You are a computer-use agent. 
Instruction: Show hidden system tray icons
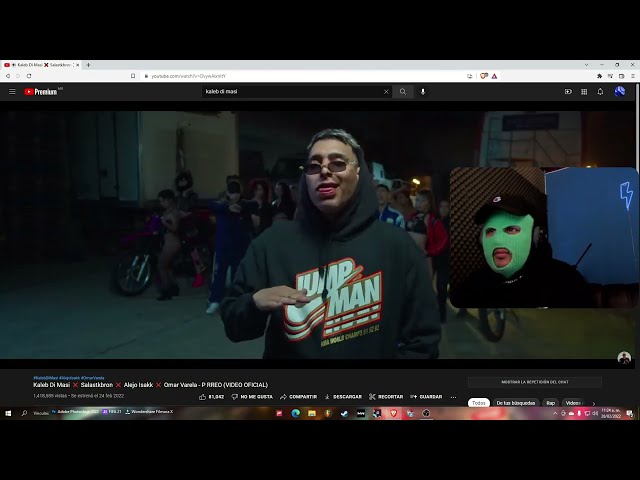coord(555,413)
